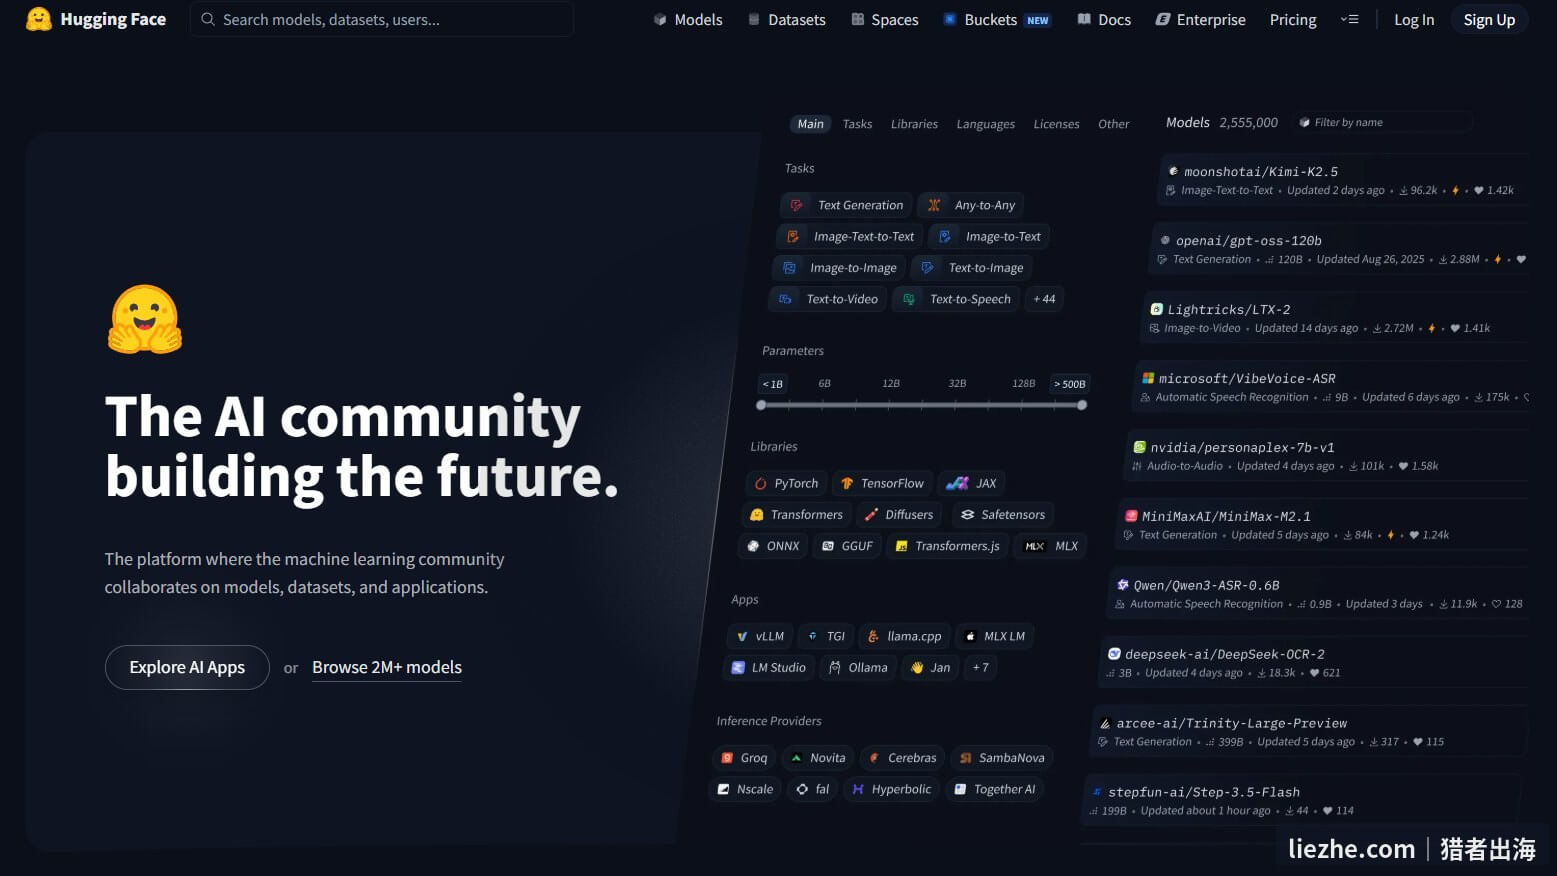1557x876 pixels.
Task: Filter by GGUF library icon
Action: (x=828, y=545)
